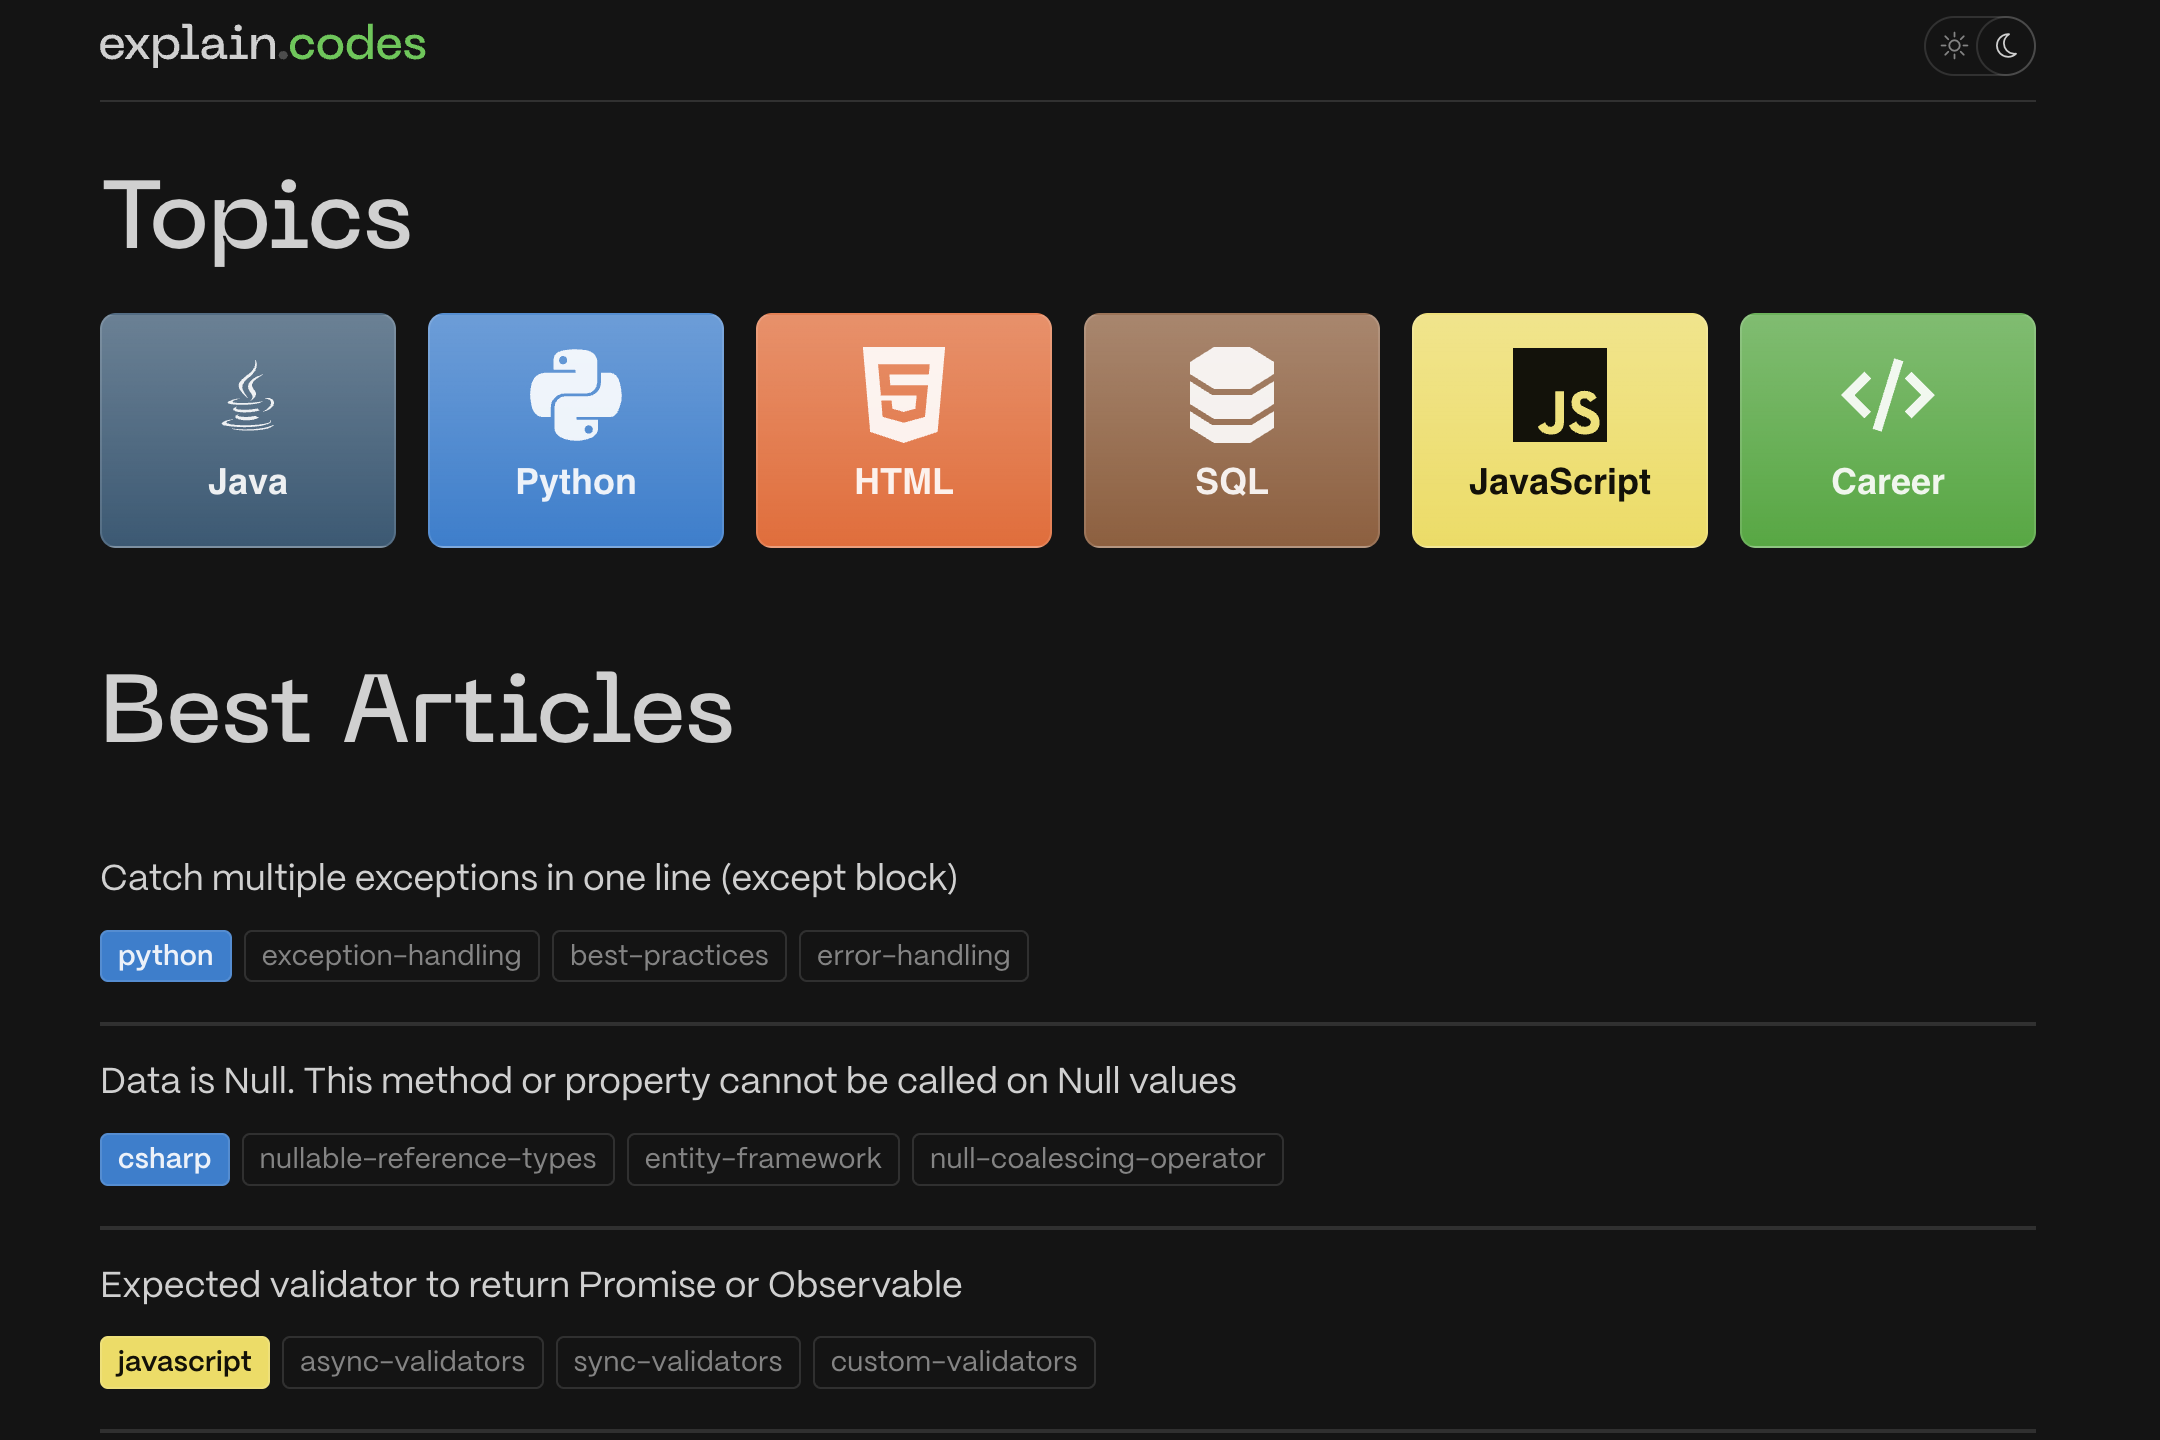Select the nullable-reference-types tag
Screen dimensions: 2160x1440
(428, 1159)
